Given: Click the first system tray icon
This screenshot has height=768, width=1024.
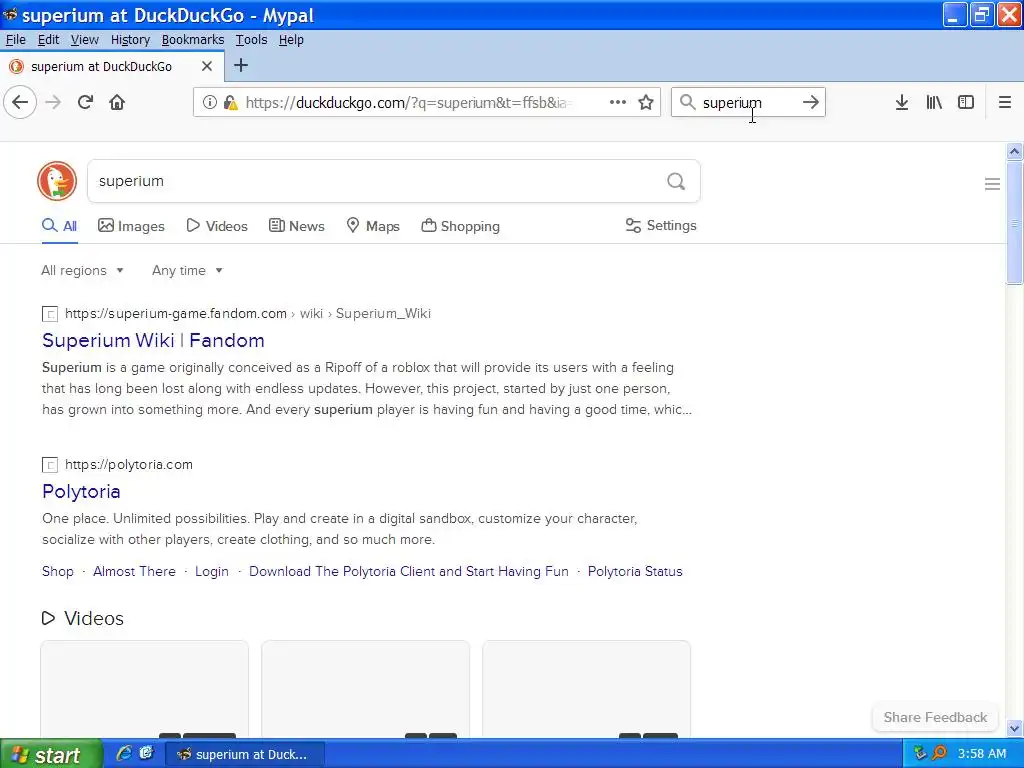Looking at the screenshot, I should coord(920,754).
